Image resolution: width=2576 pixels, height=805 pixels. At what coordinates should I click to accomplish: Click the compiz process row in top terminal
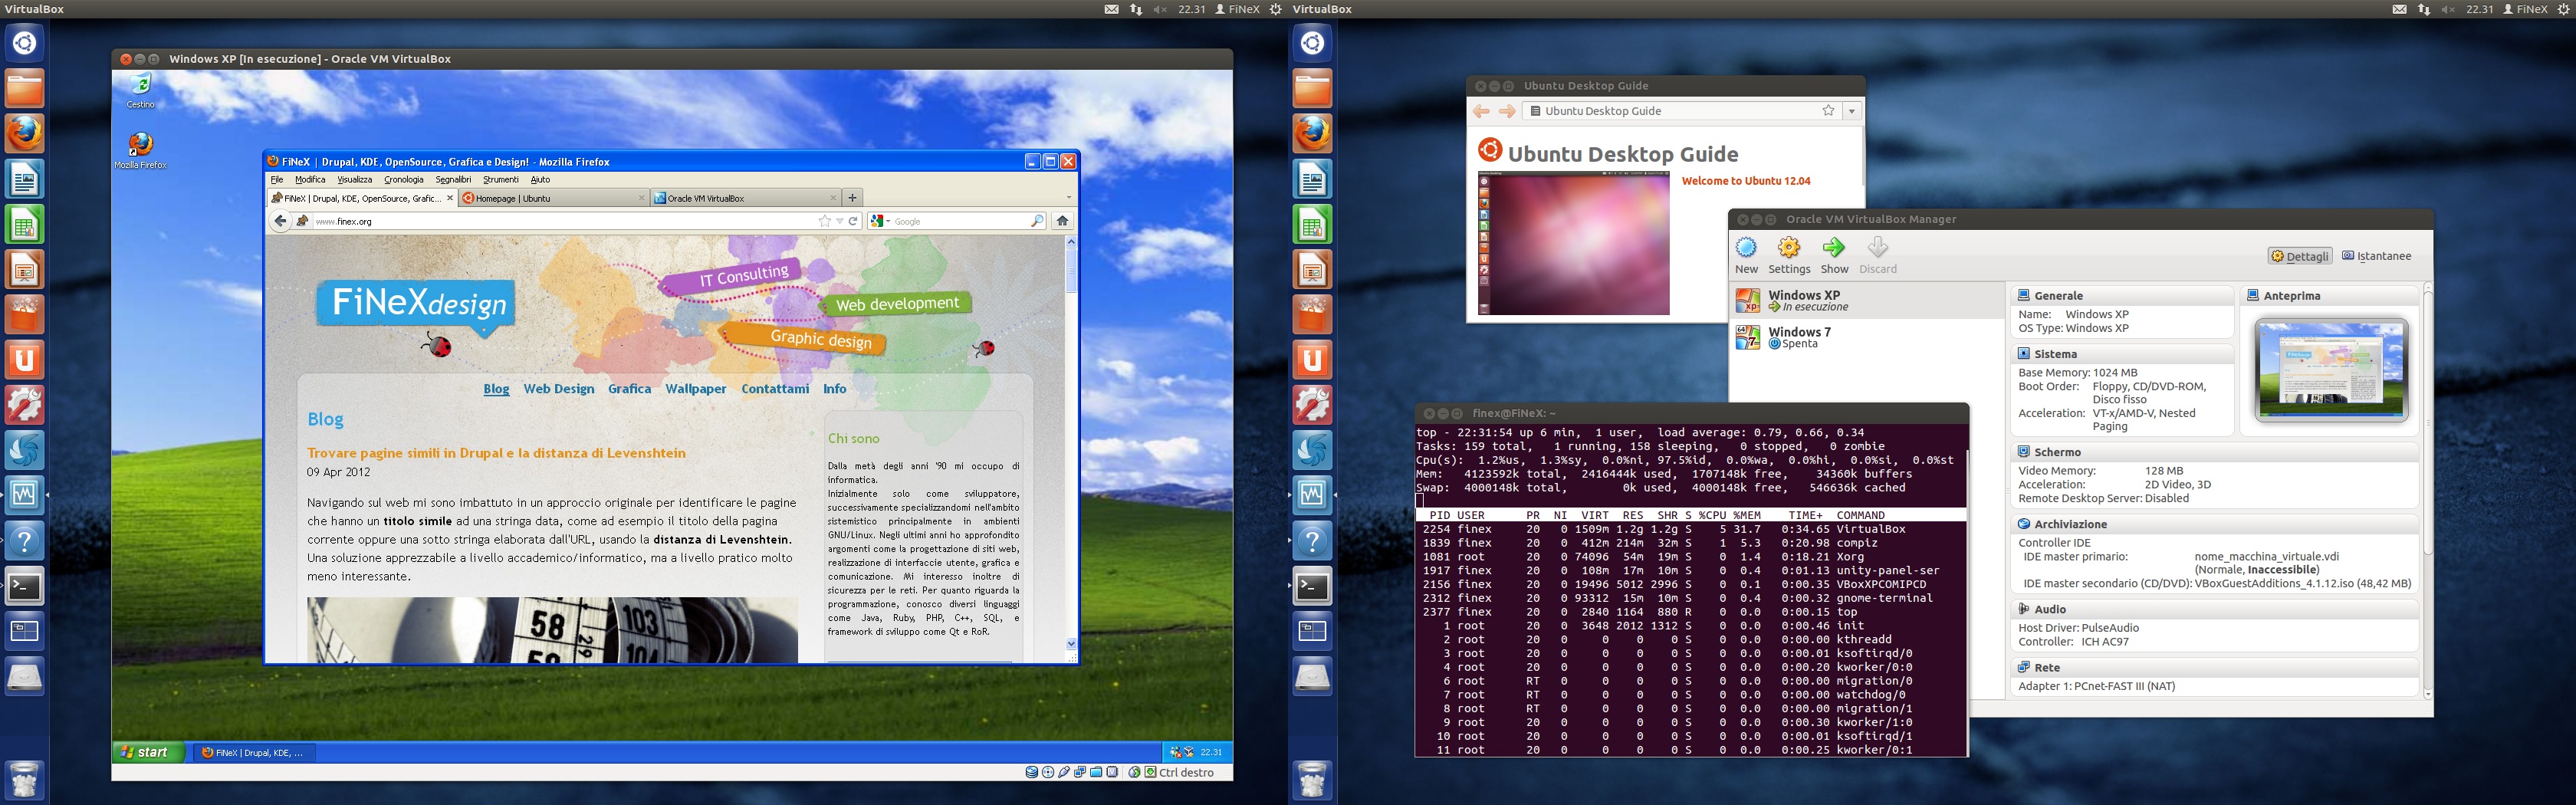(1691, 543)
